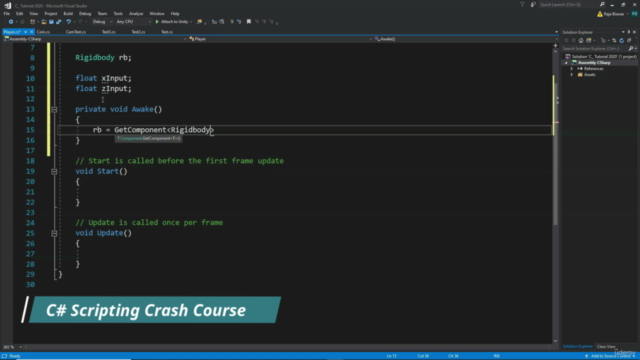The height and width of the screenshot is (360, 640).
Task: Open the Analyze menu
Action: [136, 13]
